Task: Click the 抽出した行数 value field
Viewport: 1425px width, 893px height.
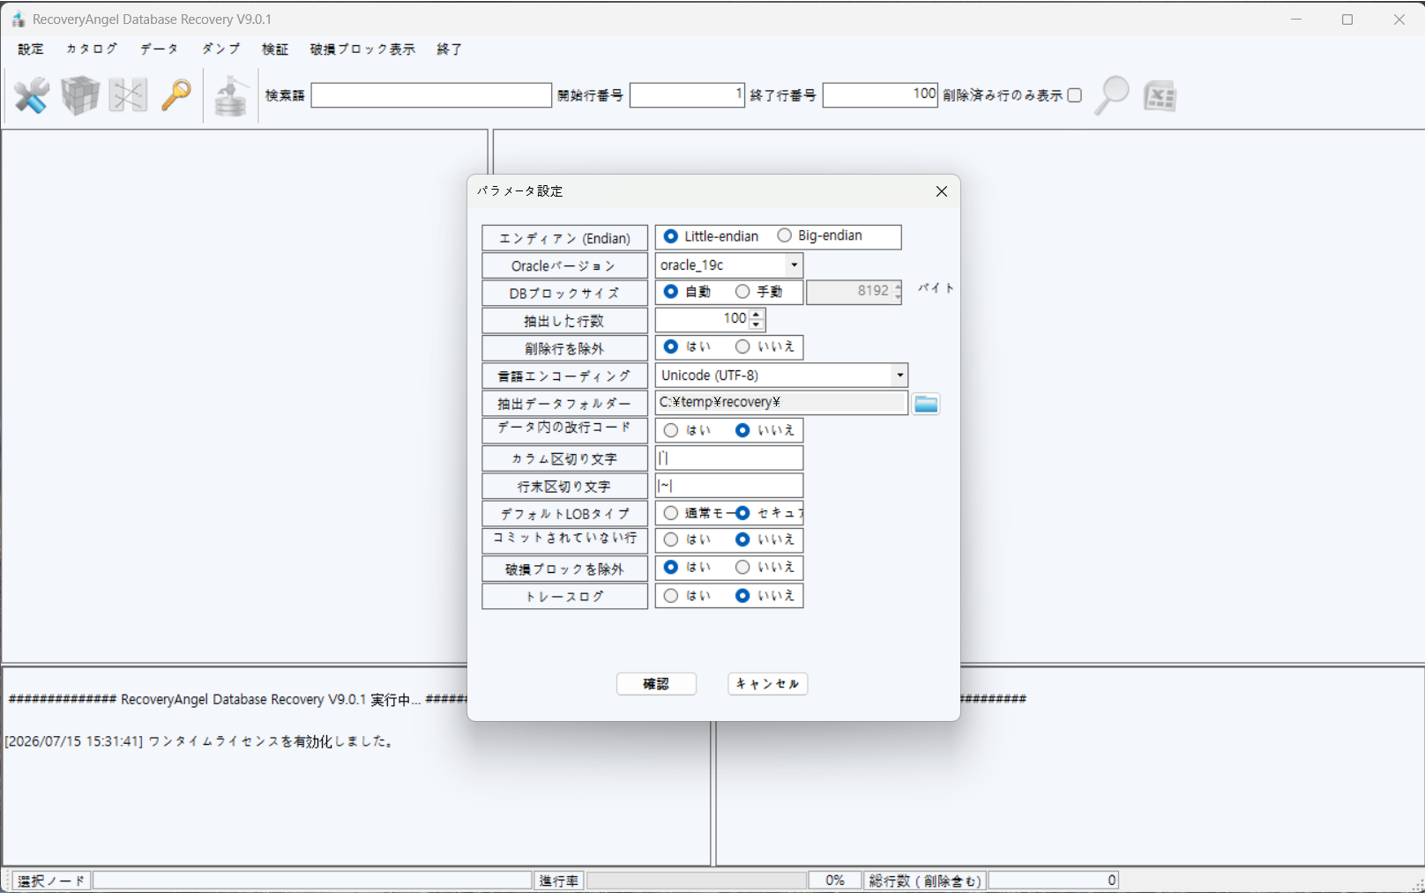Action: [702, 319]
